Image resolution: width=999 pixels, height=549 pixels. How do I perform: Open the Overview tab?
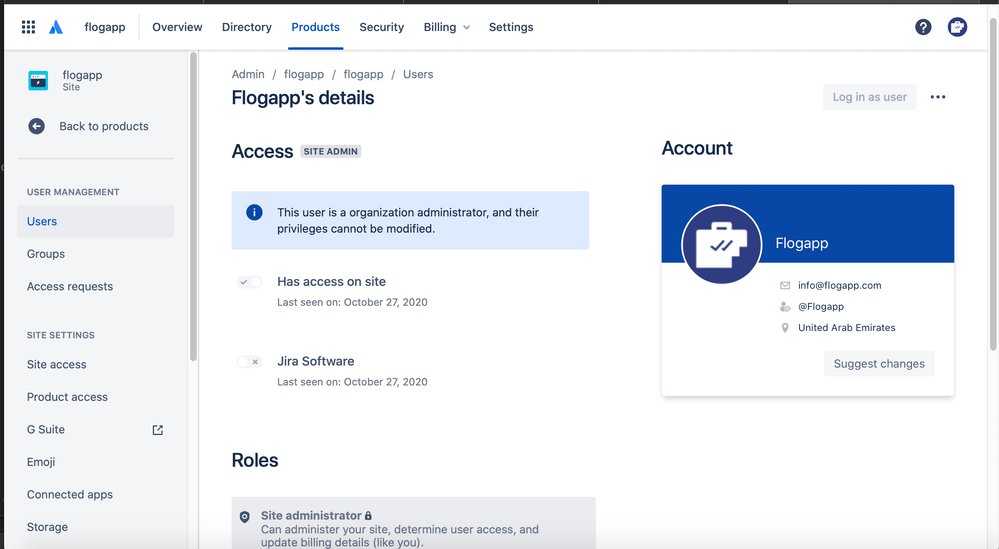177,27
